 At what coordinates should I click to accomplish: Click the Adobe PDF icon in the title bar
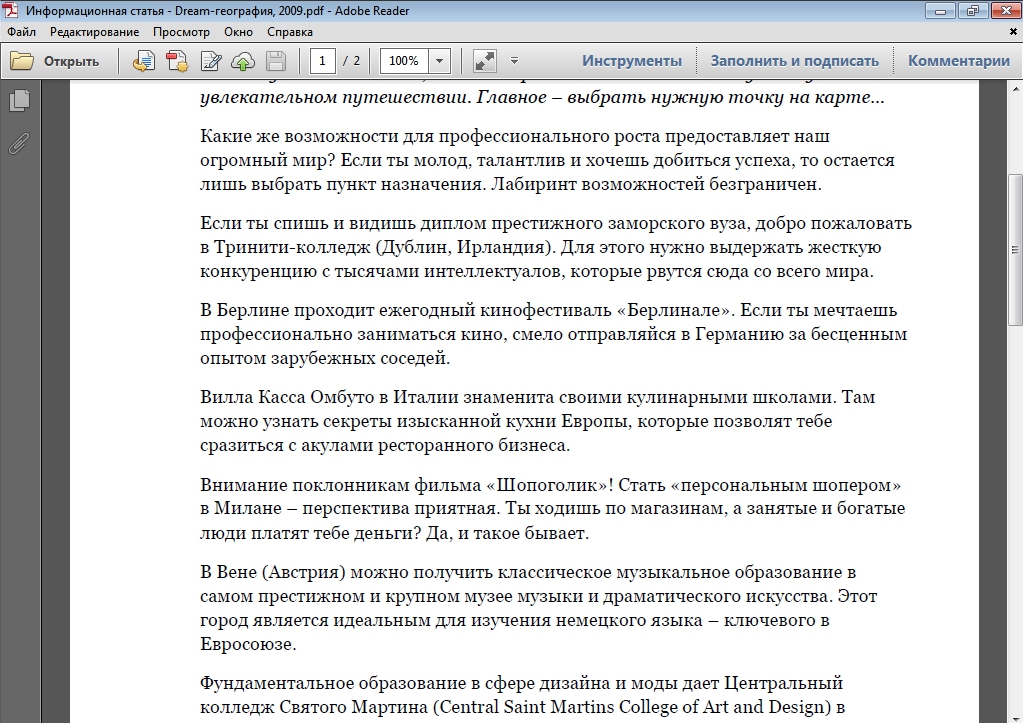[x=10, y=10]
